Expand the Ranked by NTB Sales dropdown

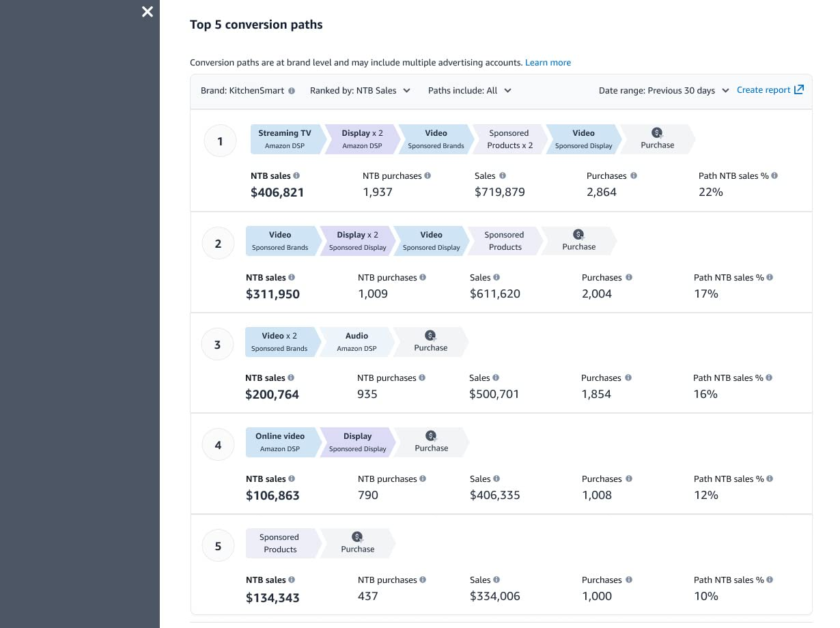360,91
